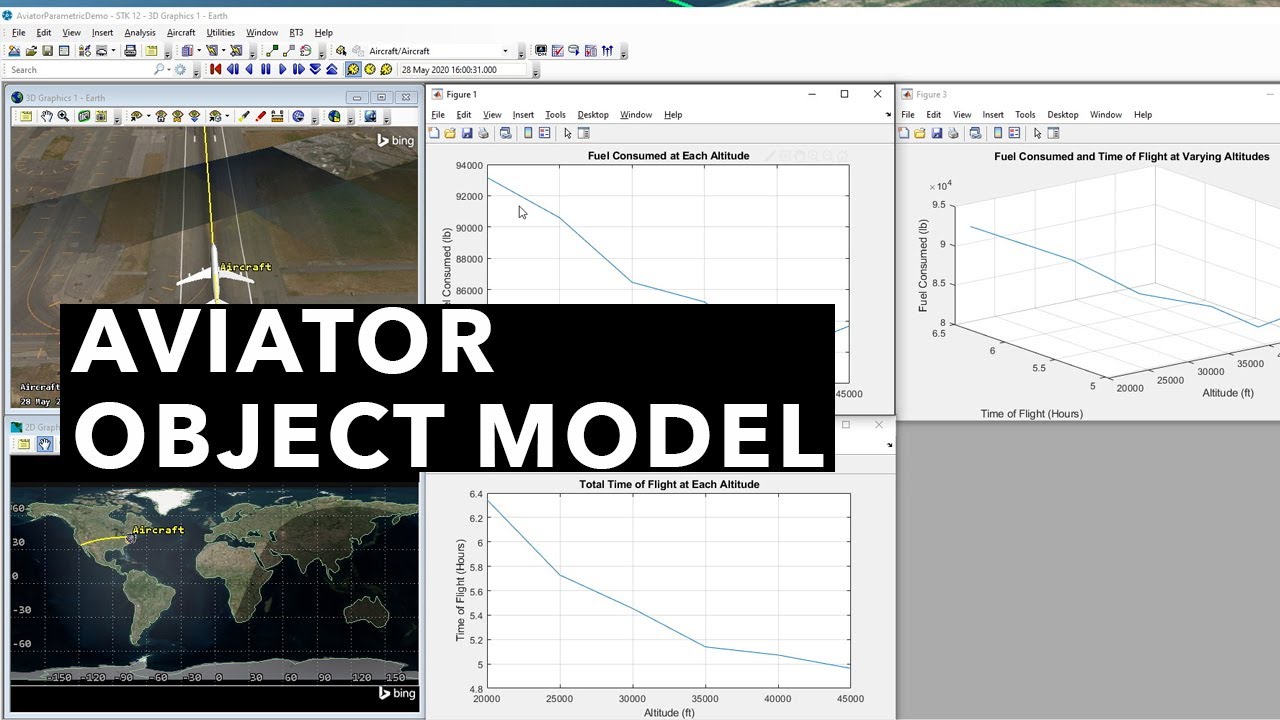
Task: Click Open File icon in Figure 1 toolbar
Action: [x=450, y=132]
